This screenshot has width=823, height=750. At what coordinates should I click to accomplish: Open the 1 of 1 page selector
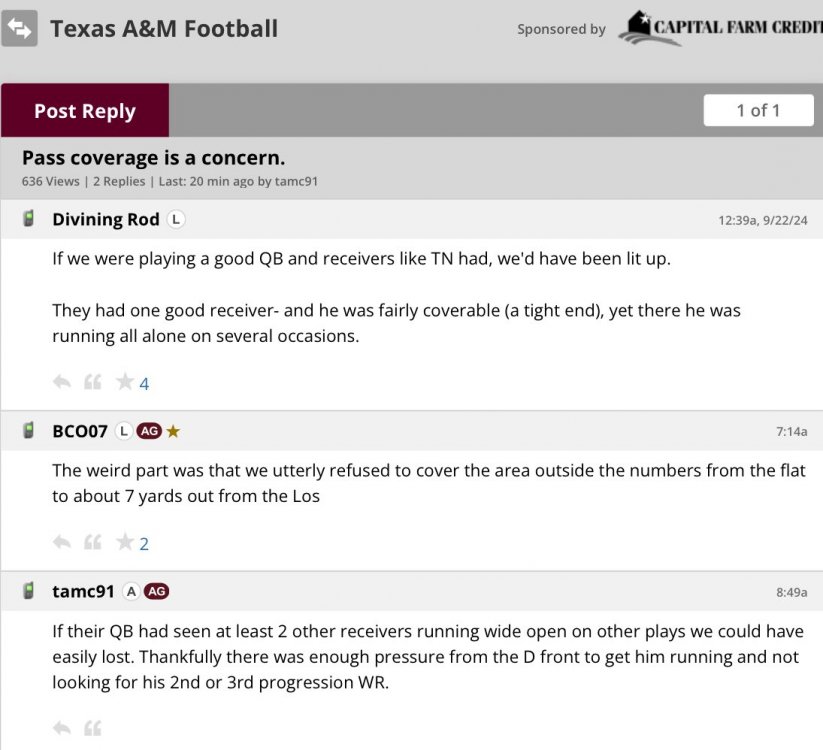click(x=758, y=110)
